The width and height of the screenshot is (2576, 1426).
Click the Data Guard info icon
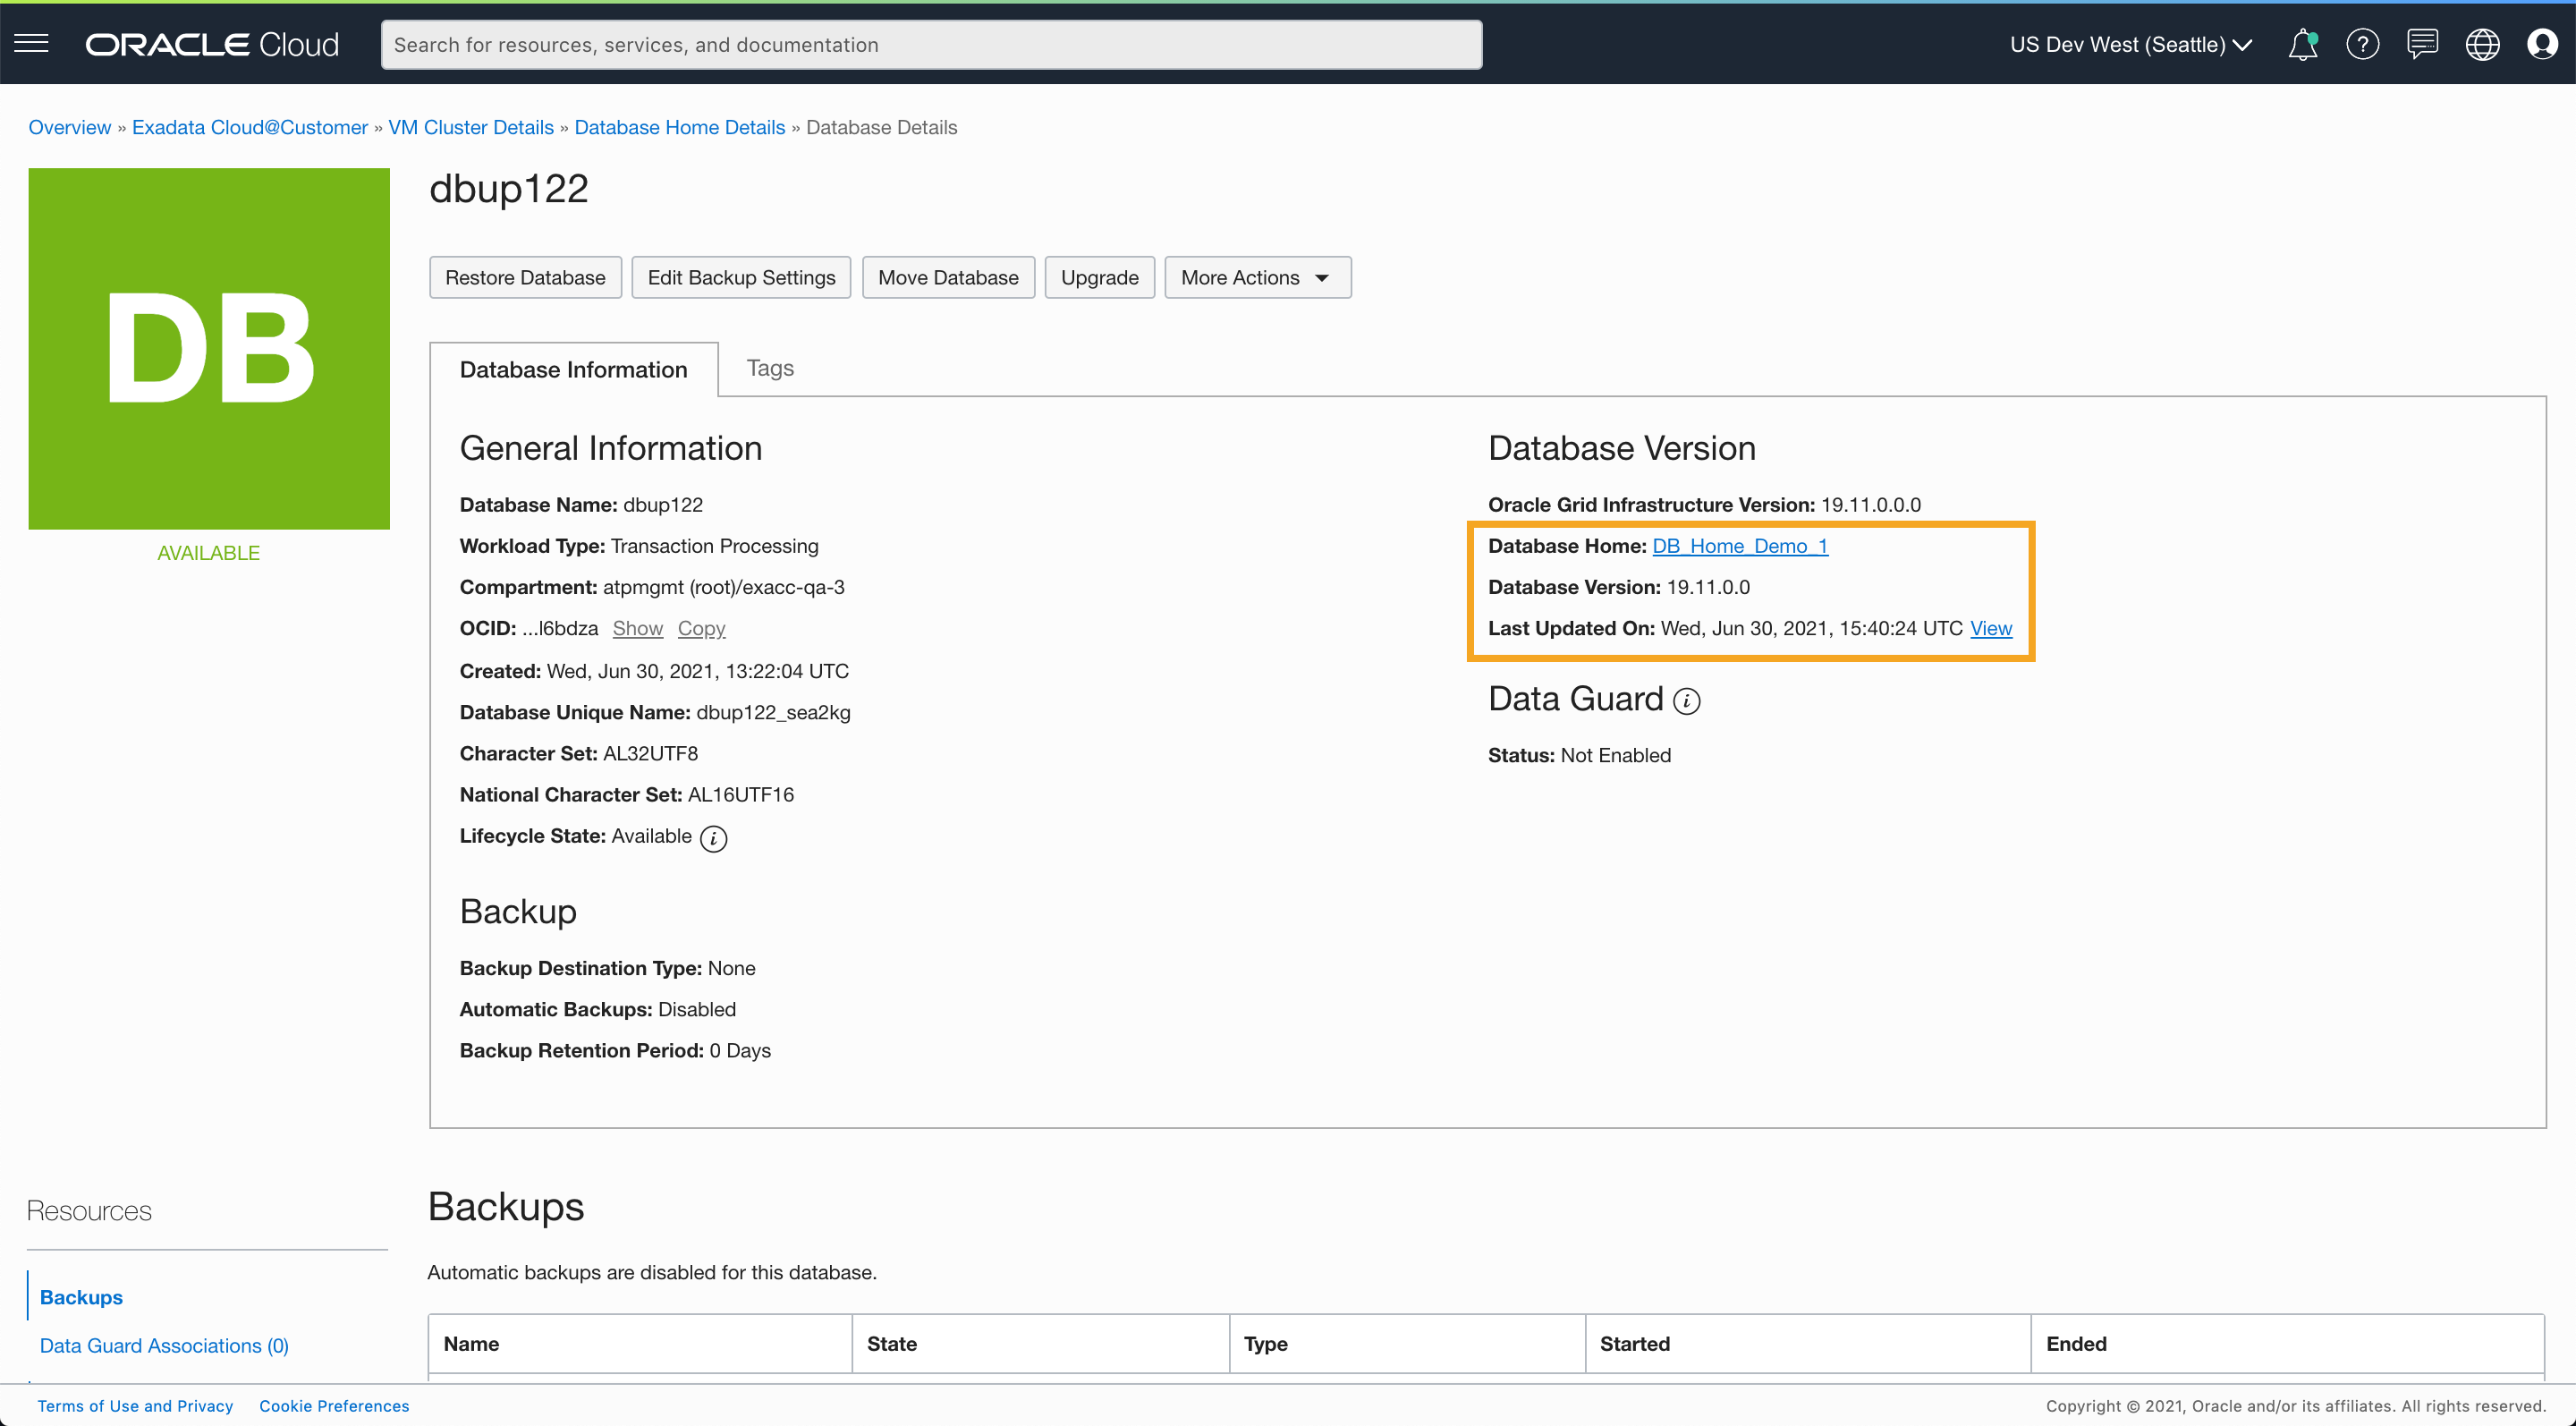coord(1686,701)
